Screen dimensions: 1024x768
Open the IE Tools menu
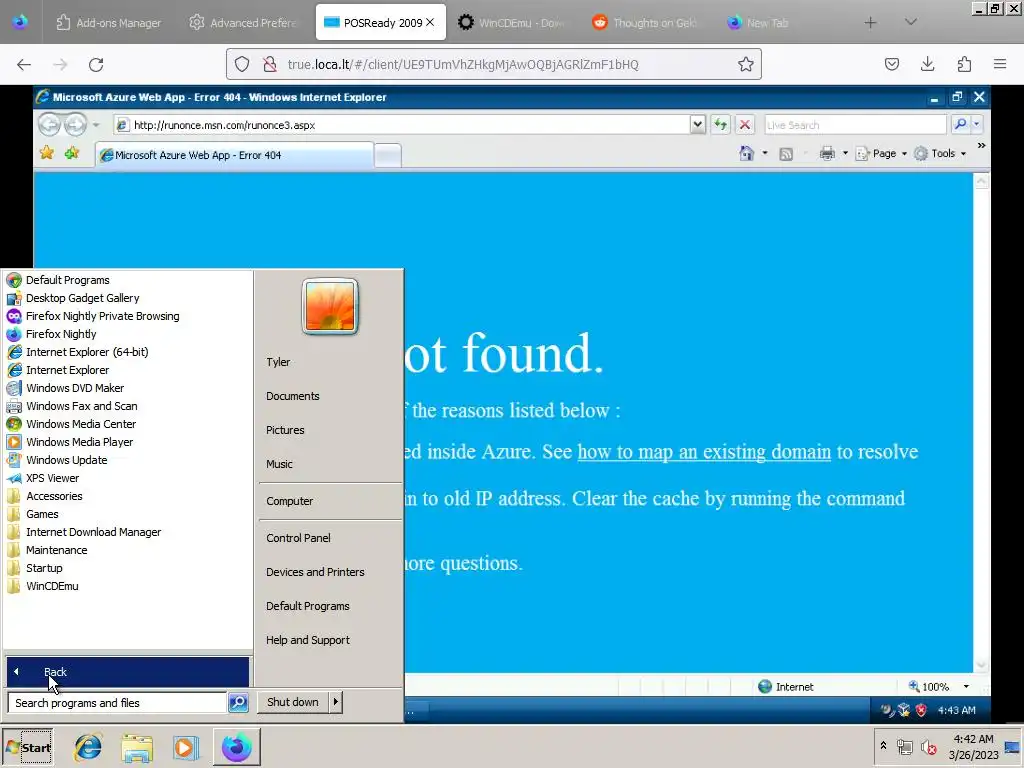tap(940, 153)
